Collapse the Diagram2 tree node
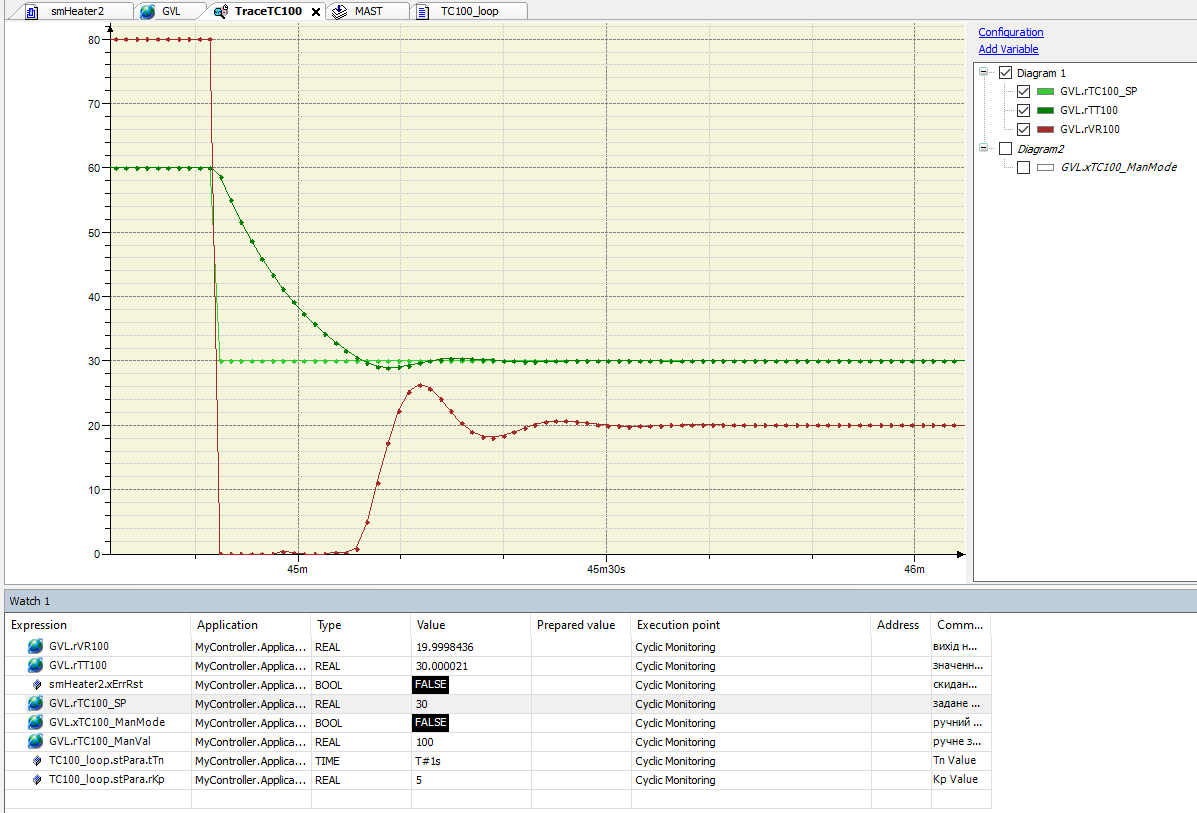Image resolution: width=1197 pixels, height=813 pixels. (x=984, y=149)
